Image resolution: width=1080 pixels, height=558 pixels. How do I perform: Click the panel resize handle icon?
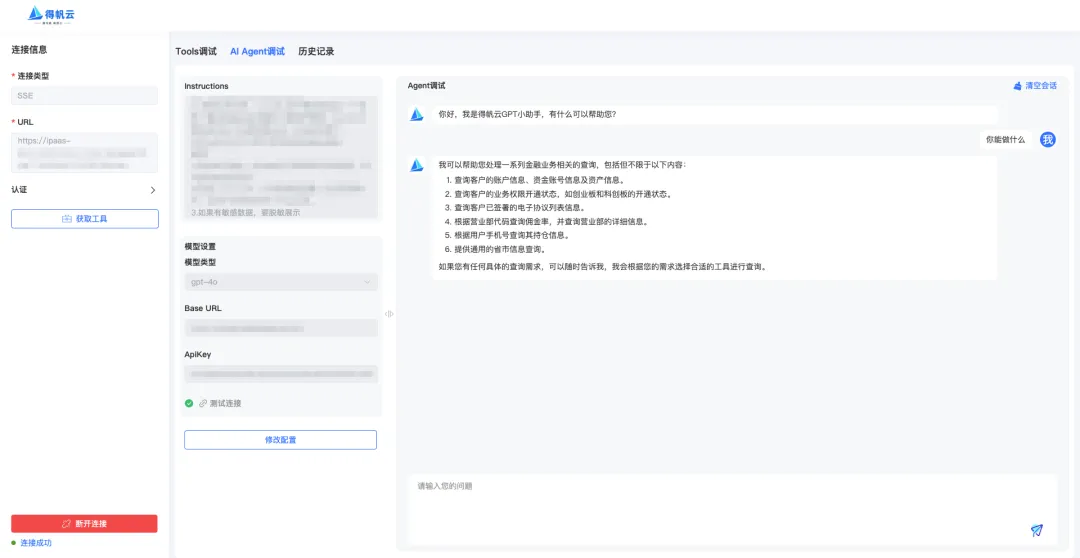[x=389, y=313]
